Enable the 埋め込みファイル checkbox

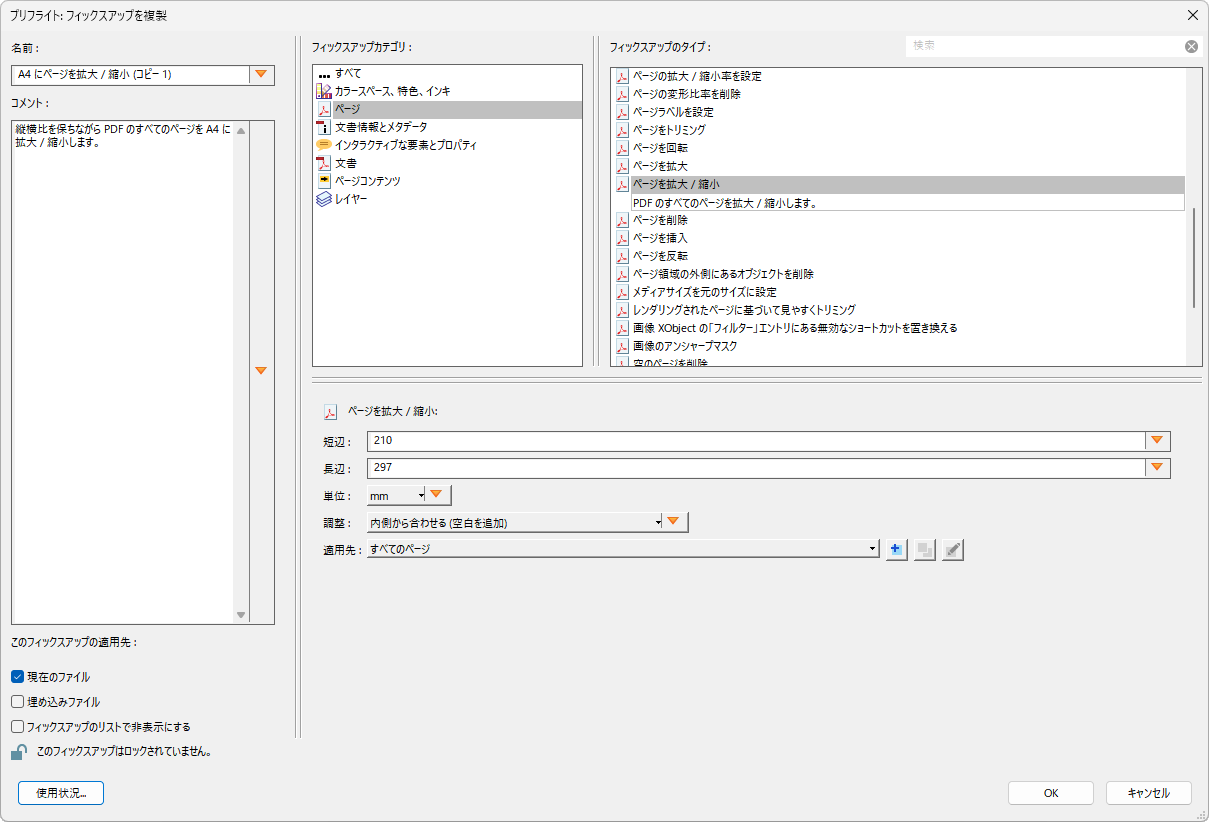[x=16, y=702]
